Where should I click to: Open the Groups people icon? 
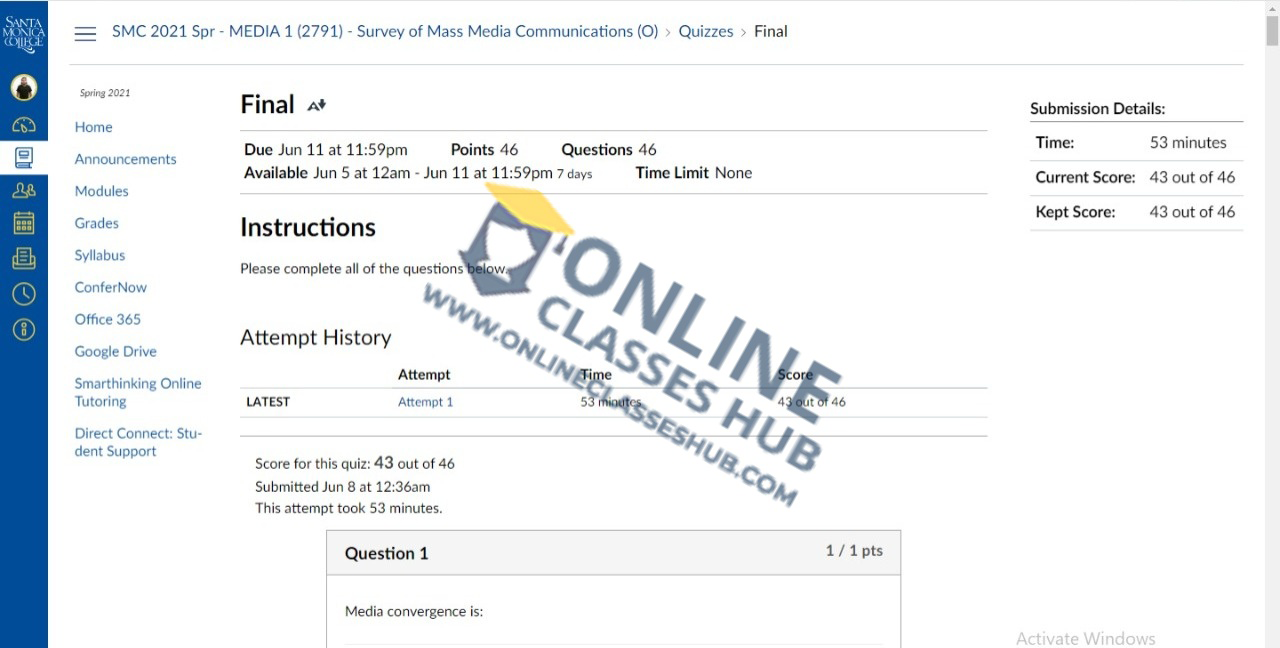point(24,190)
